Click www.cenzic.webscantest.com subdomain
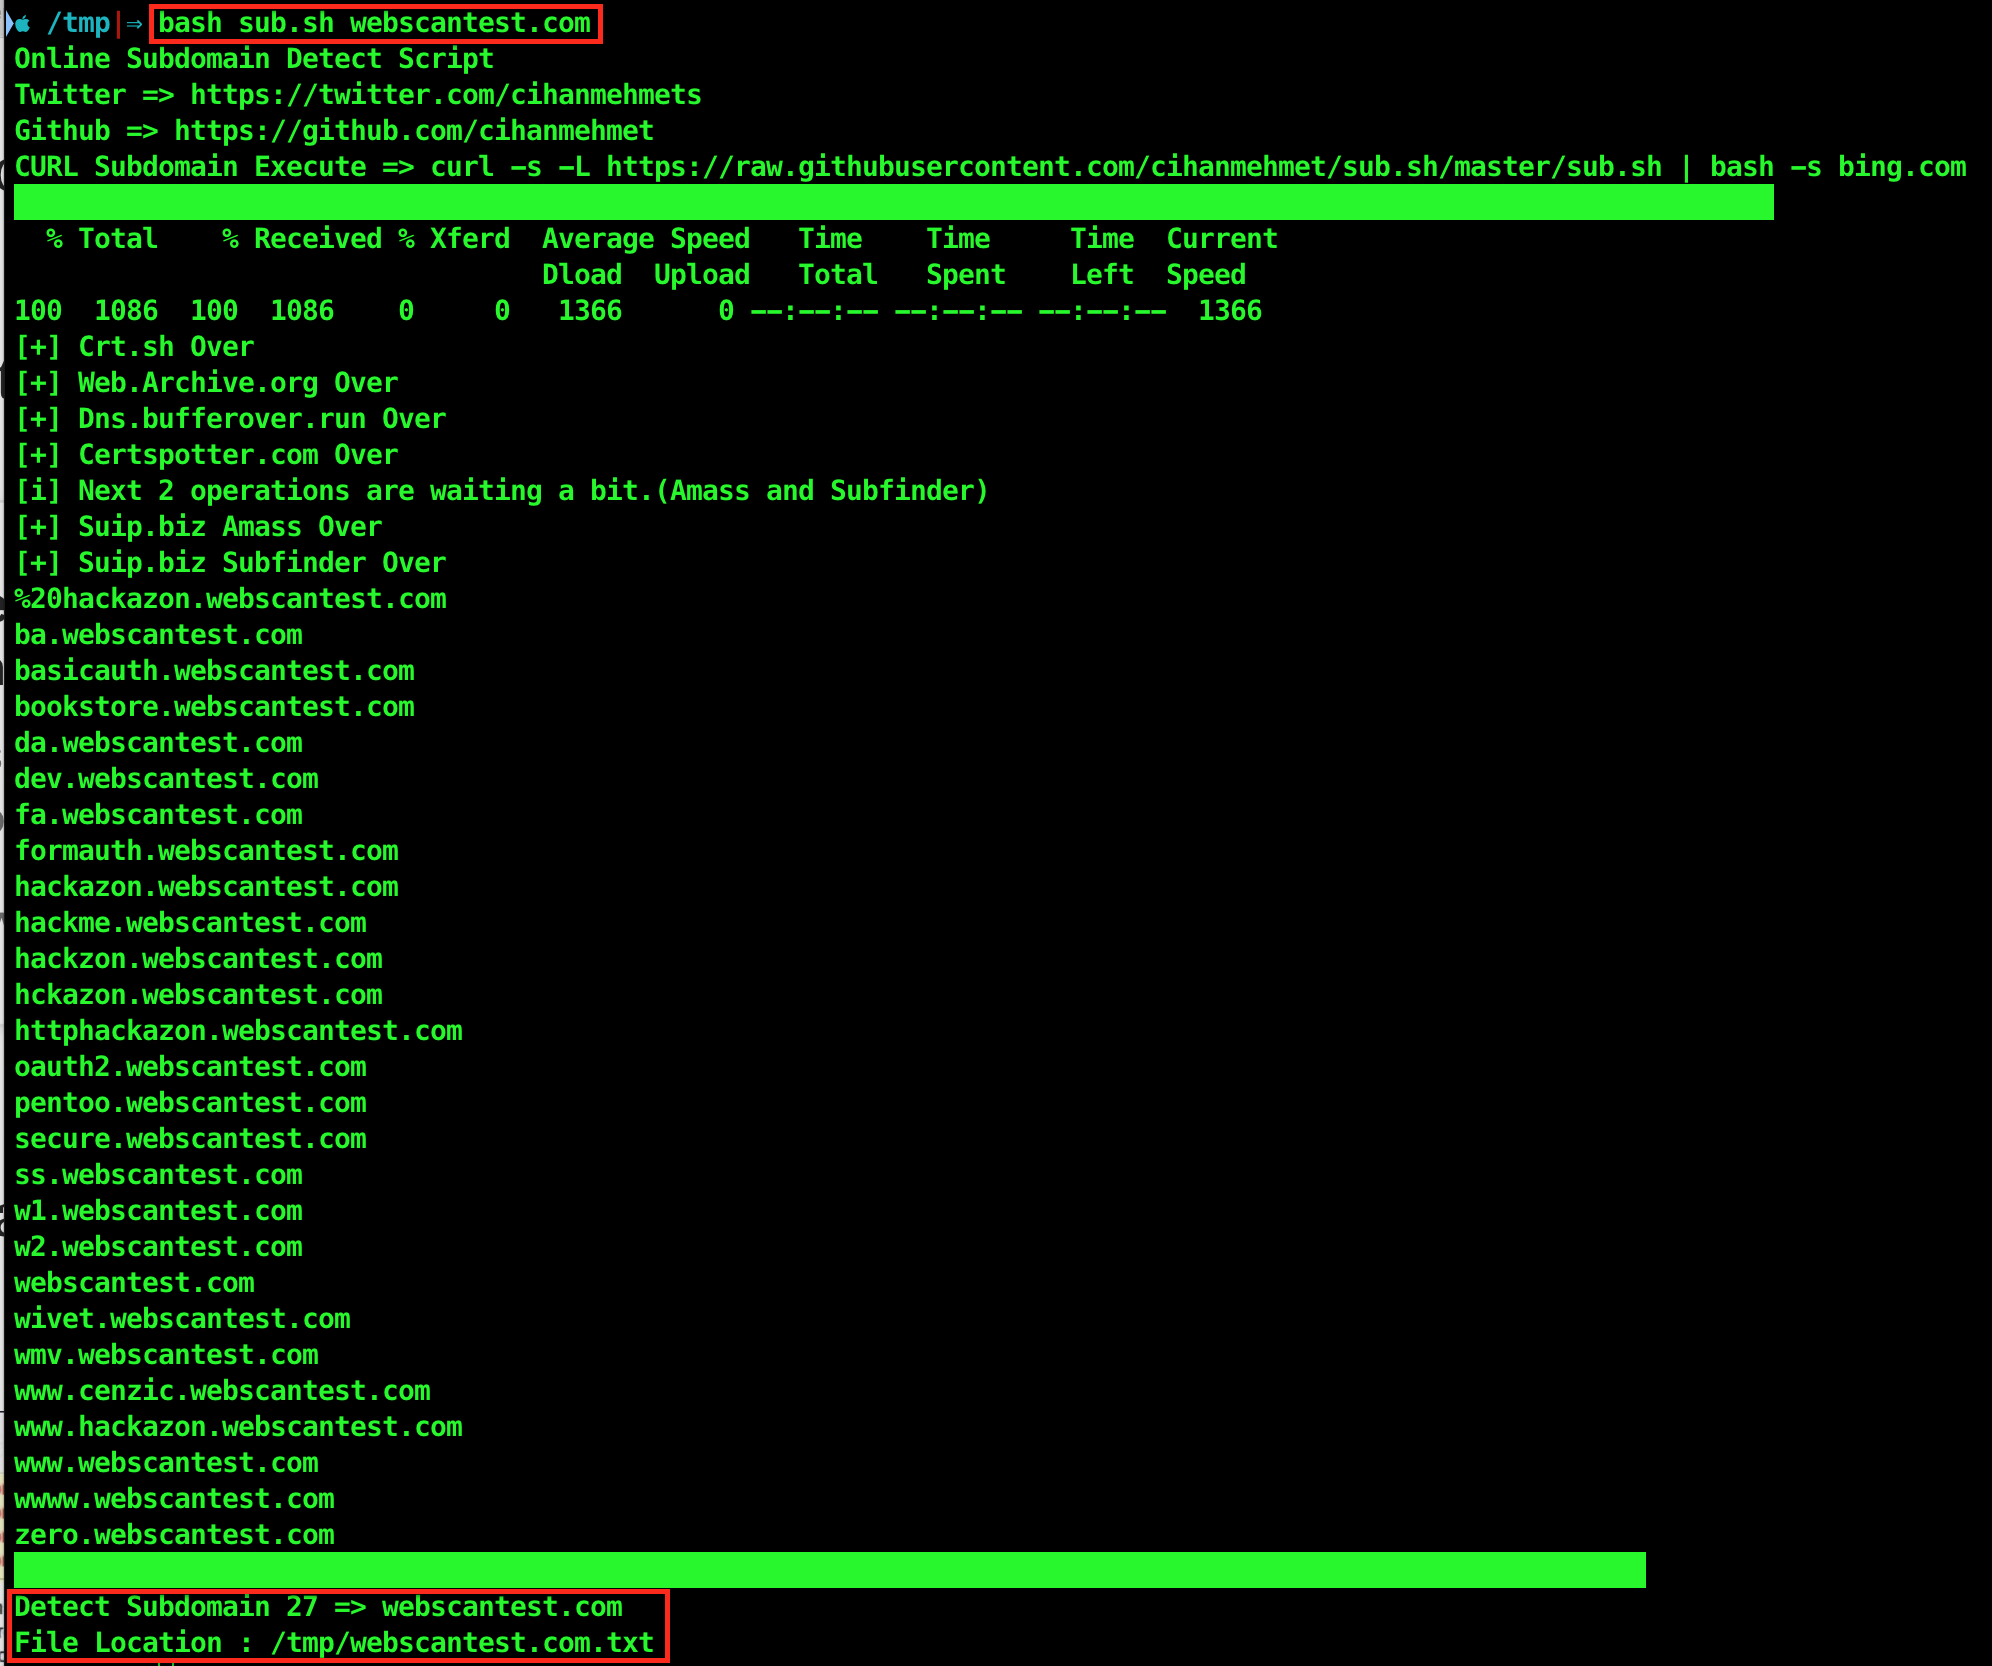 point(222,1391)
